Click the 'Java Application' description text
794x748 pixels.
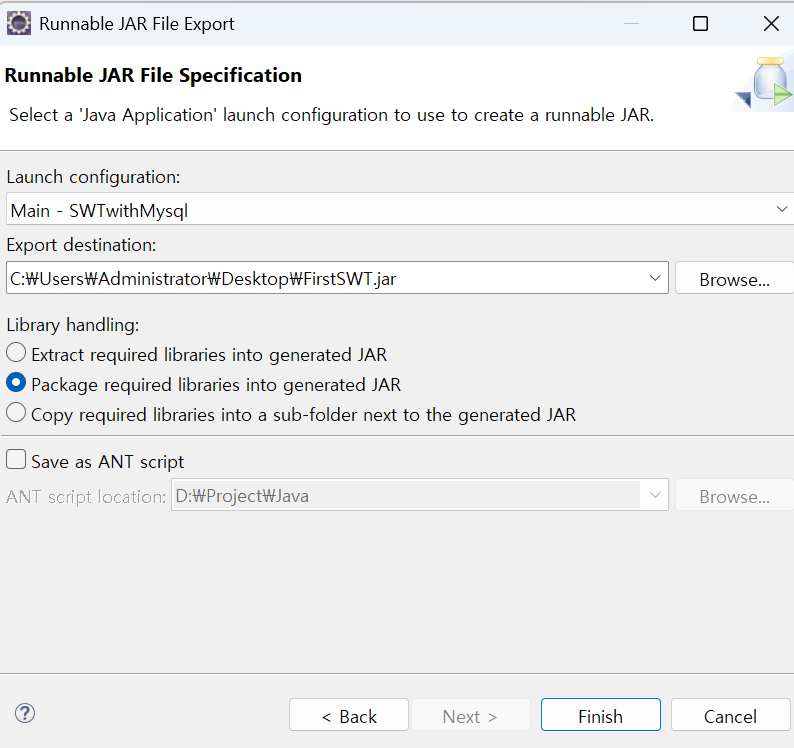[332, 115]
